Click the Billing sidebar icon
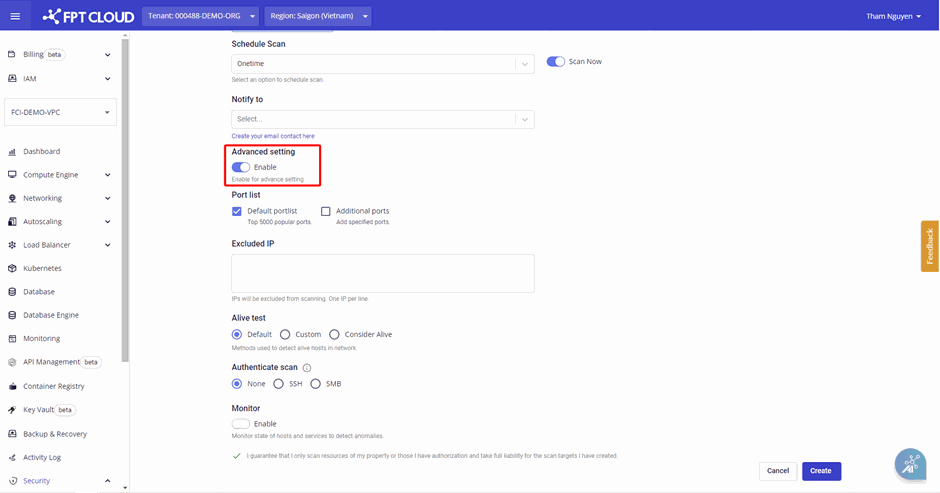The height and width of the screenshot is (493, 940). [11, 55]
